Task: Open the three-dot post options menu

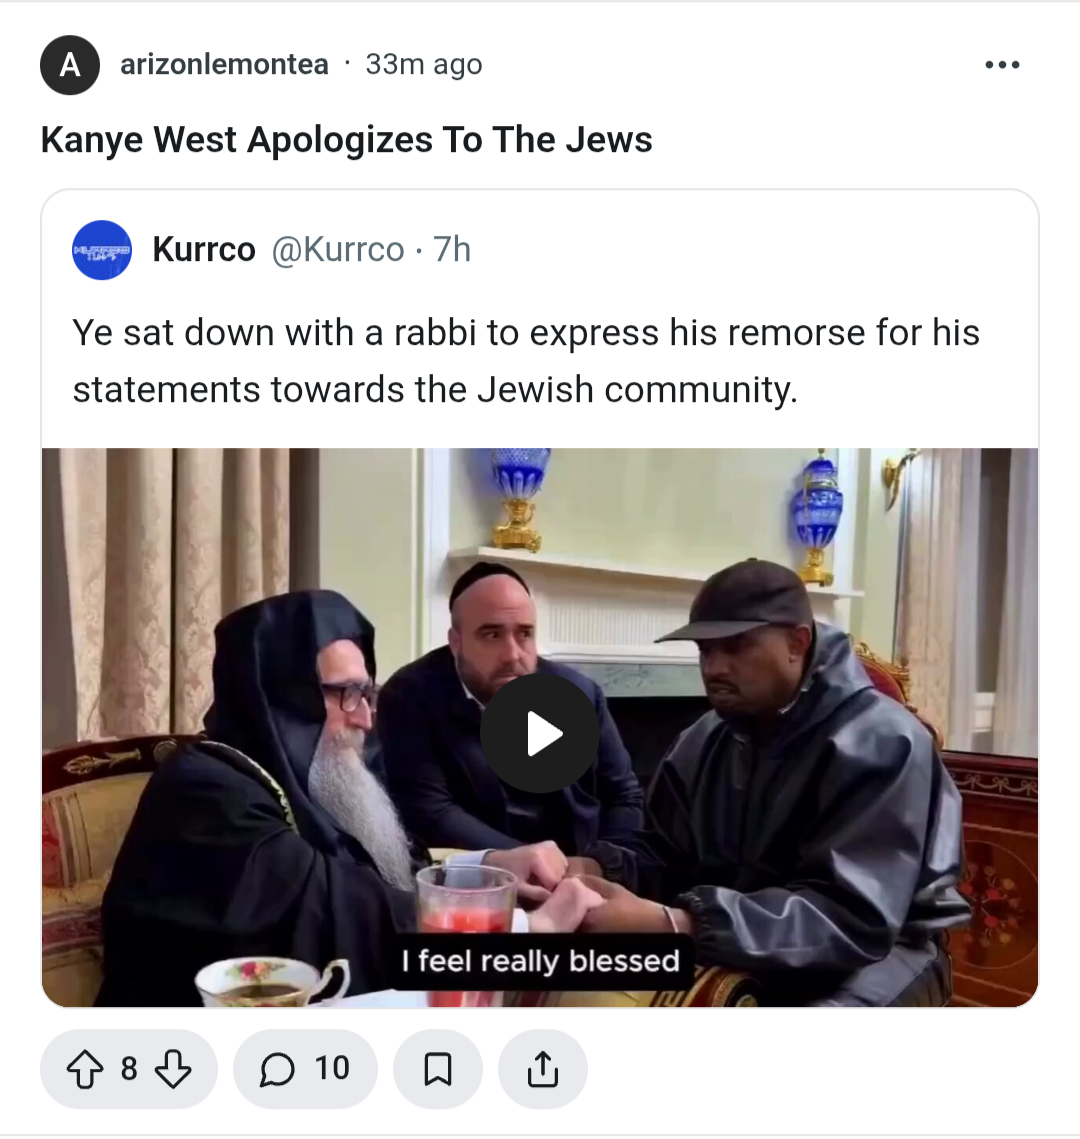Action: click(x=1002, y=65)
